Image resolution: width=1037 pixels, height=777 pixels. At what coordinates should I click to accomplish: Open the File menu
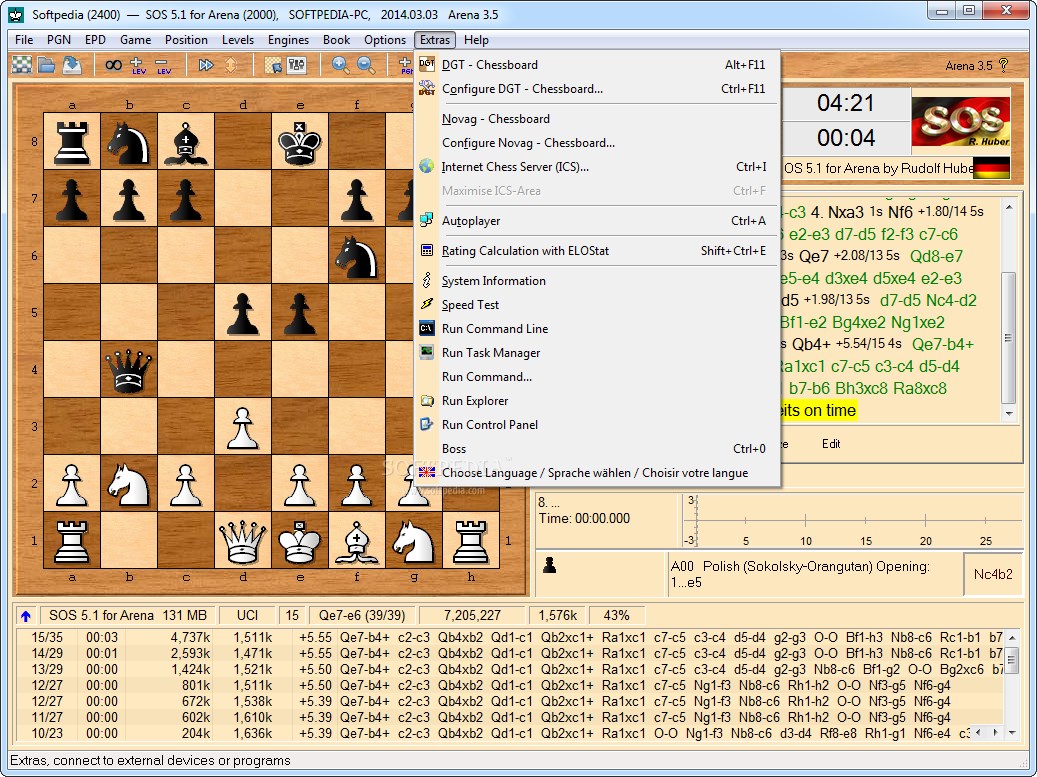24,40
